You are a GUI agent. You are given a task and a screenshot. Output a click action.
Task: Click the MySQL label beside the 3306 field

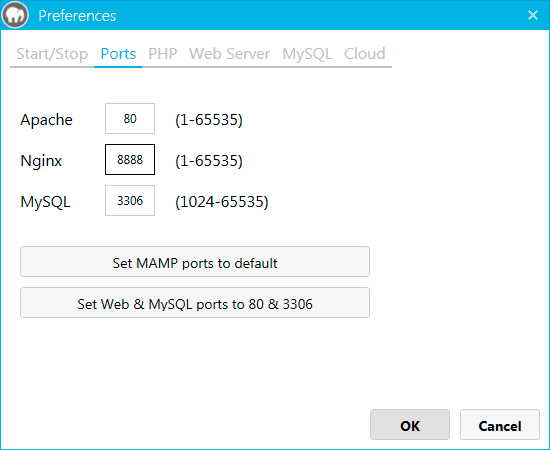coord(45,202)
